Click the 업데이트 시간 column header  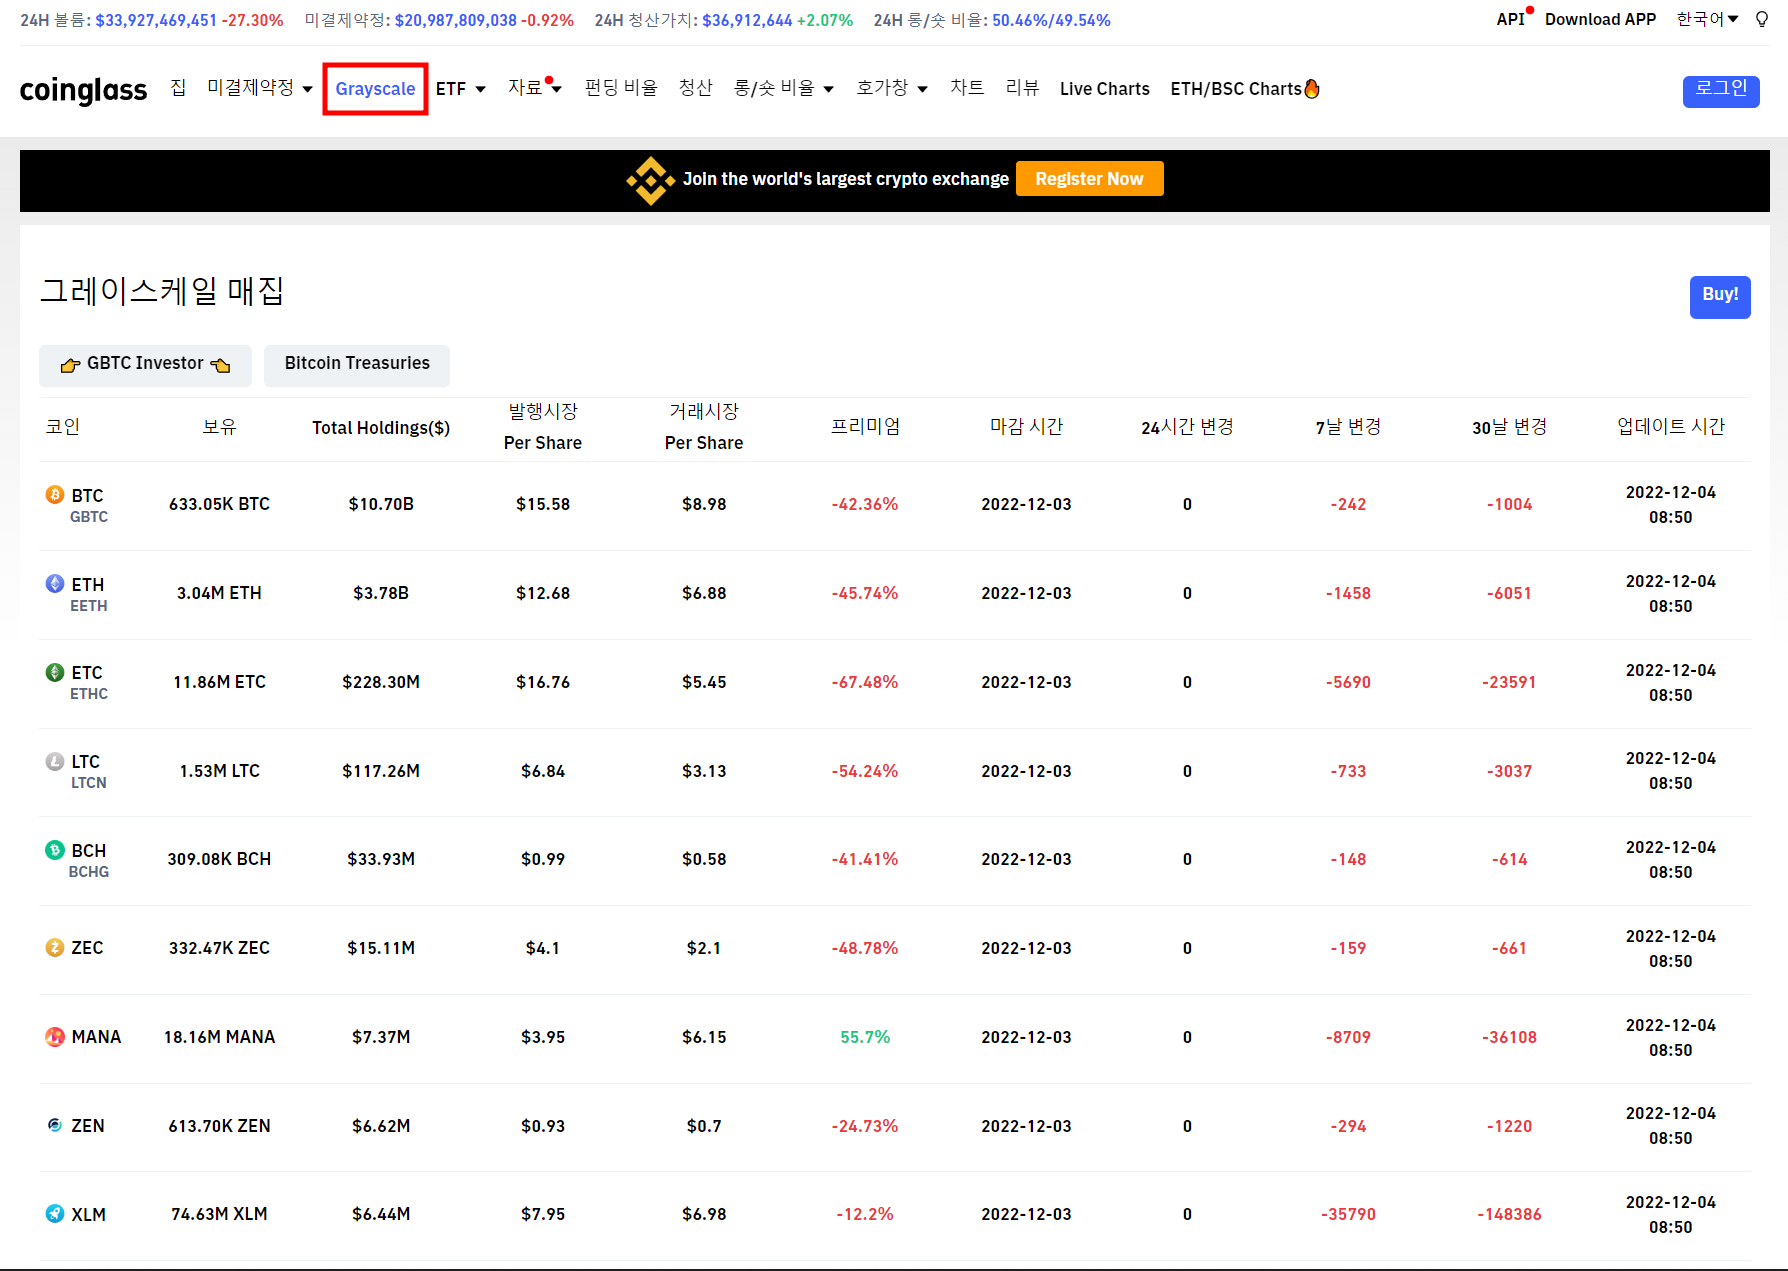tap(1671, 427)
